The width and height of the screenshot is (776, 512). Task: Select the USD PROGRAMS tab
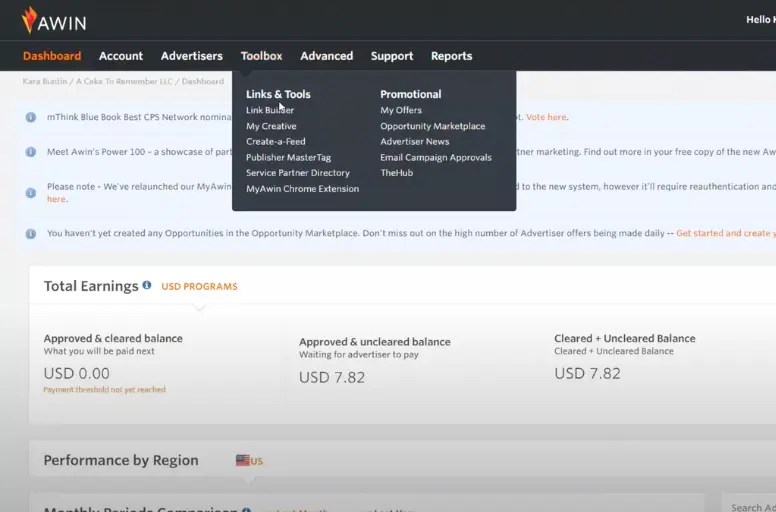tap(199, 286)
